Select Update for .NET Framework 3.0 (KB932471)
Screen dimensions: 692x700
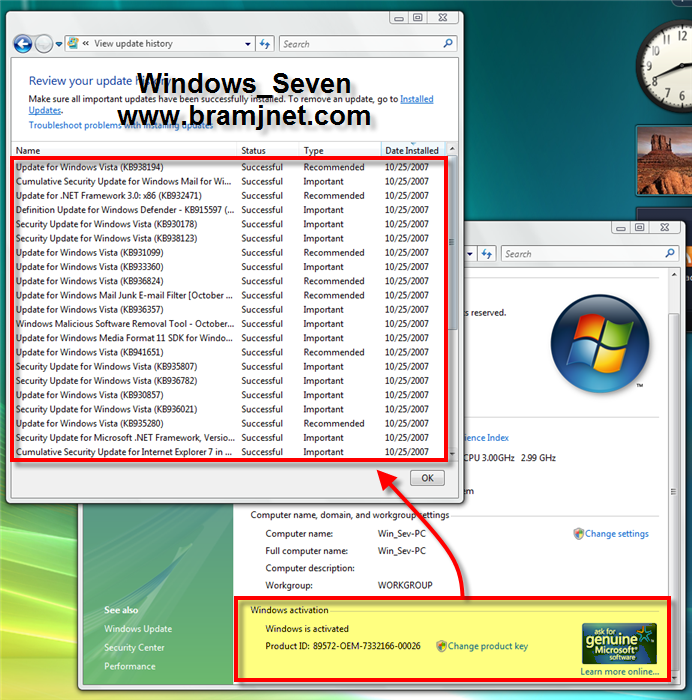click(229, 196)
